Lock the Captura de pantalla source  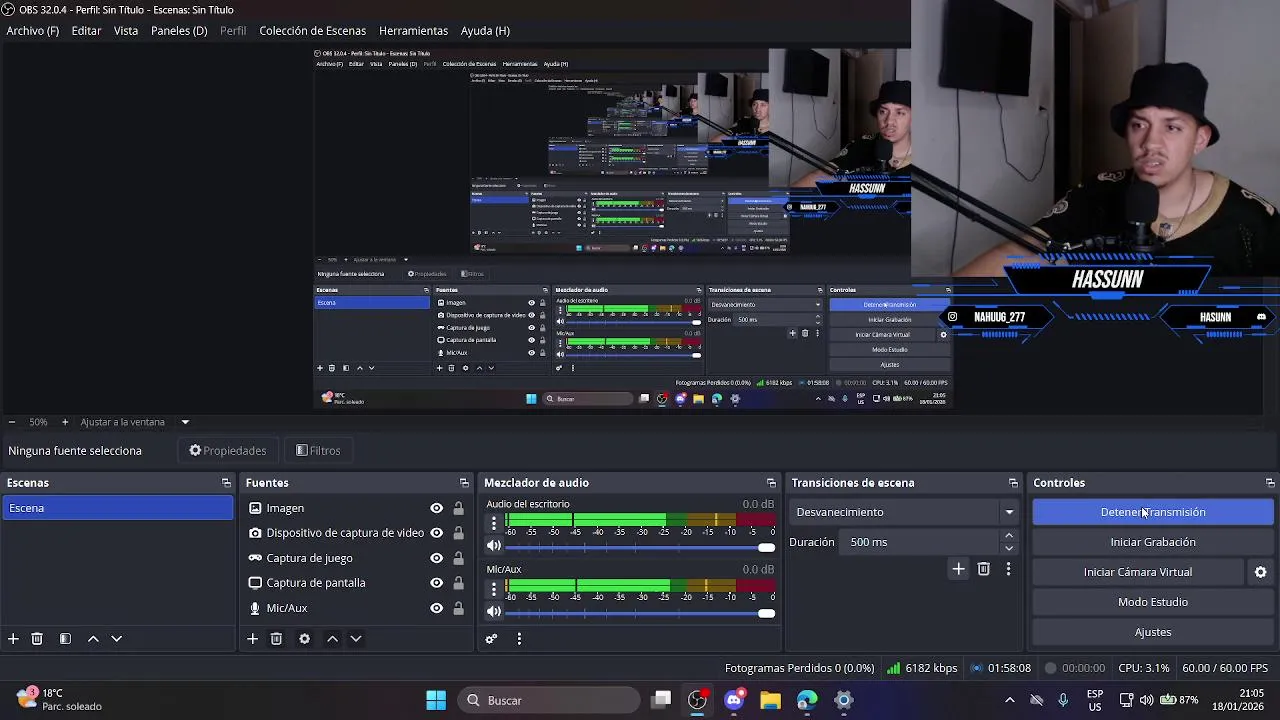458,583
